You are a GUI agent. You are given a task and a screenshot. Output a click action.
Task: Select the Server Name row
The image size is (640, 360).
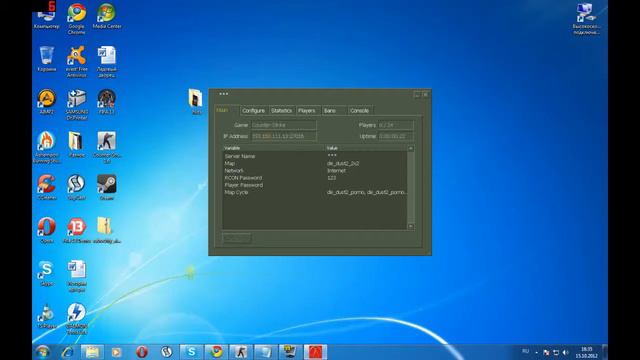click(315, 156)
